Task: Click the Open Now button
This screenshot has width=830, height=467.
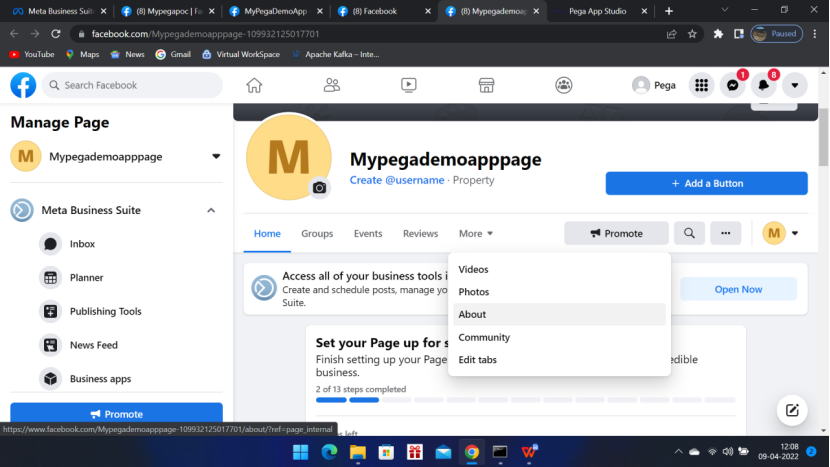Action: click(x=738, y=289)
